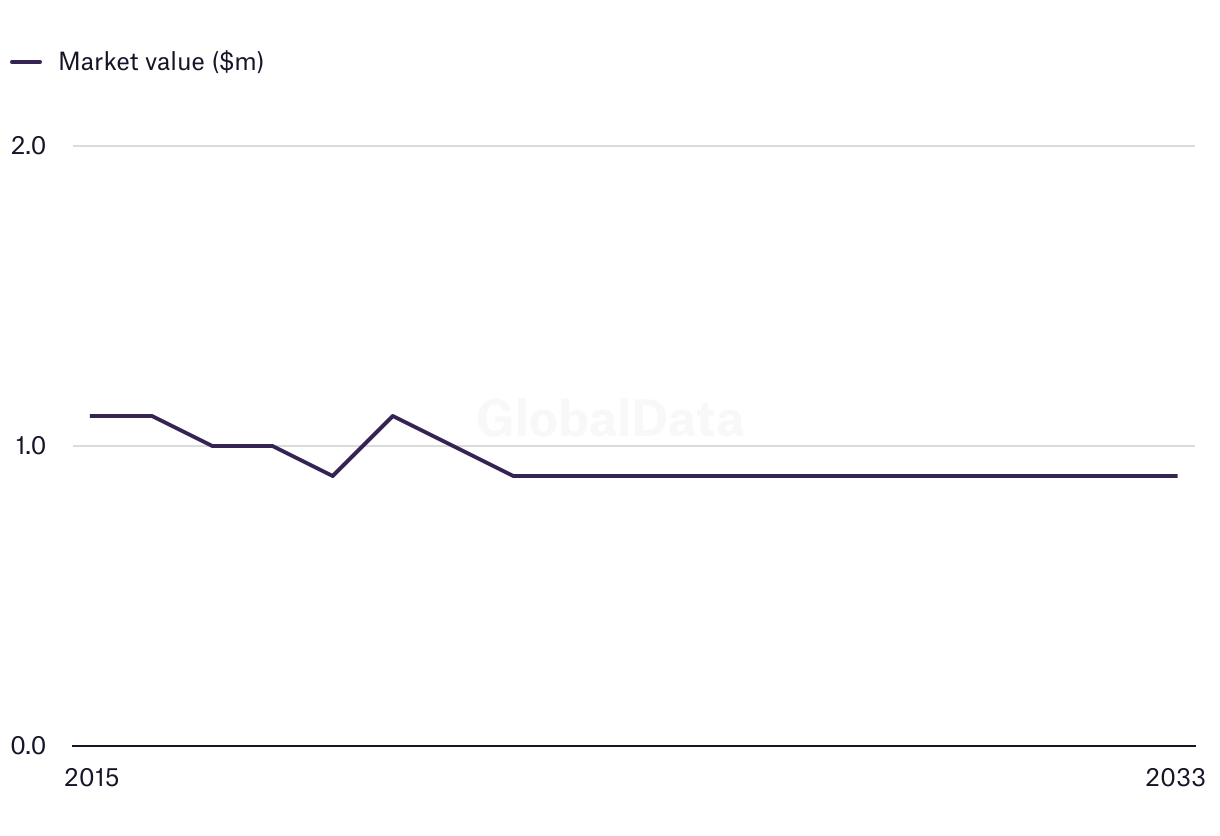Select the 0.0 y-axis label
The height and width of the screenshot is (836, 1220).
[28, 745]
